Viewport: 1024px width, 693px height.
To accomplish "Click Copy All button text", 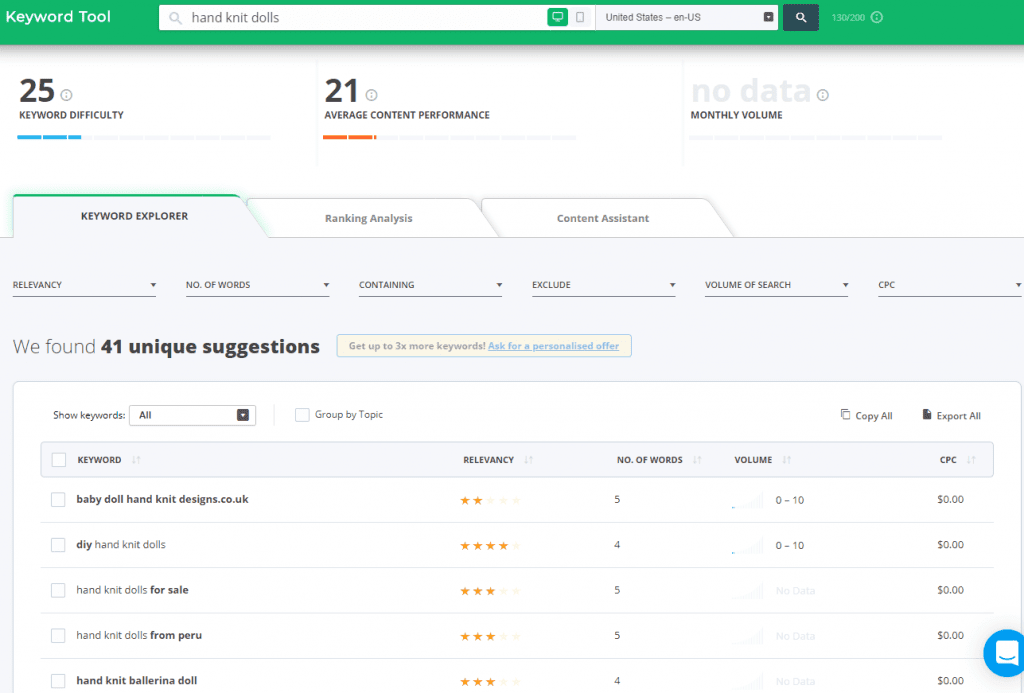I will click(x=874, y=416).
